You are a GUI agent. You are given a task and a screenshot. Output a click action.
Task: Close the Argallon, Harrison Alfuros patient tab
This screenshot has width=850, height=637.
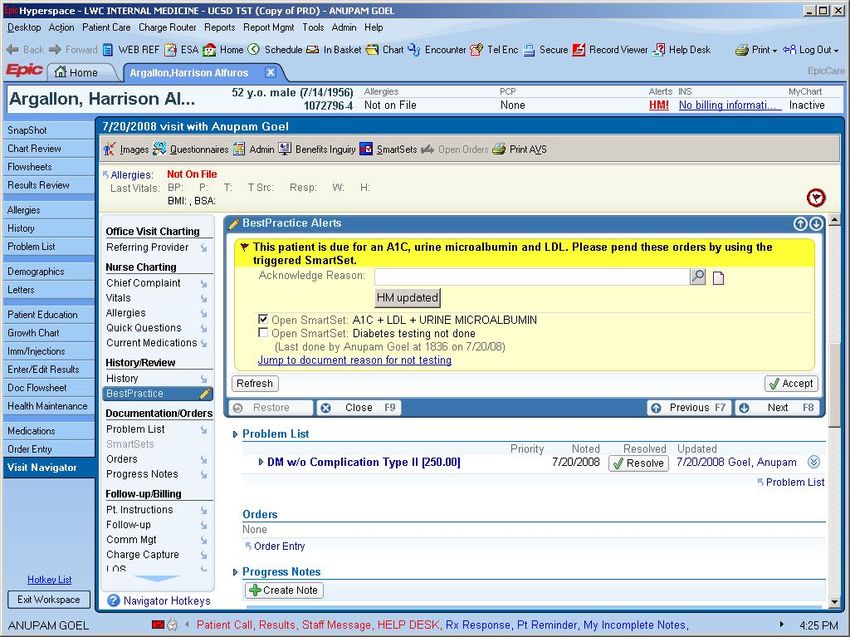(x=271, y=72)
